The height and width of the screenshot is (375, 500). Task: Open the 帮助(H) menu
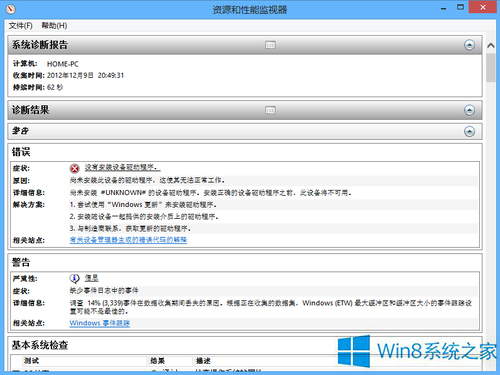click(54, 26)
